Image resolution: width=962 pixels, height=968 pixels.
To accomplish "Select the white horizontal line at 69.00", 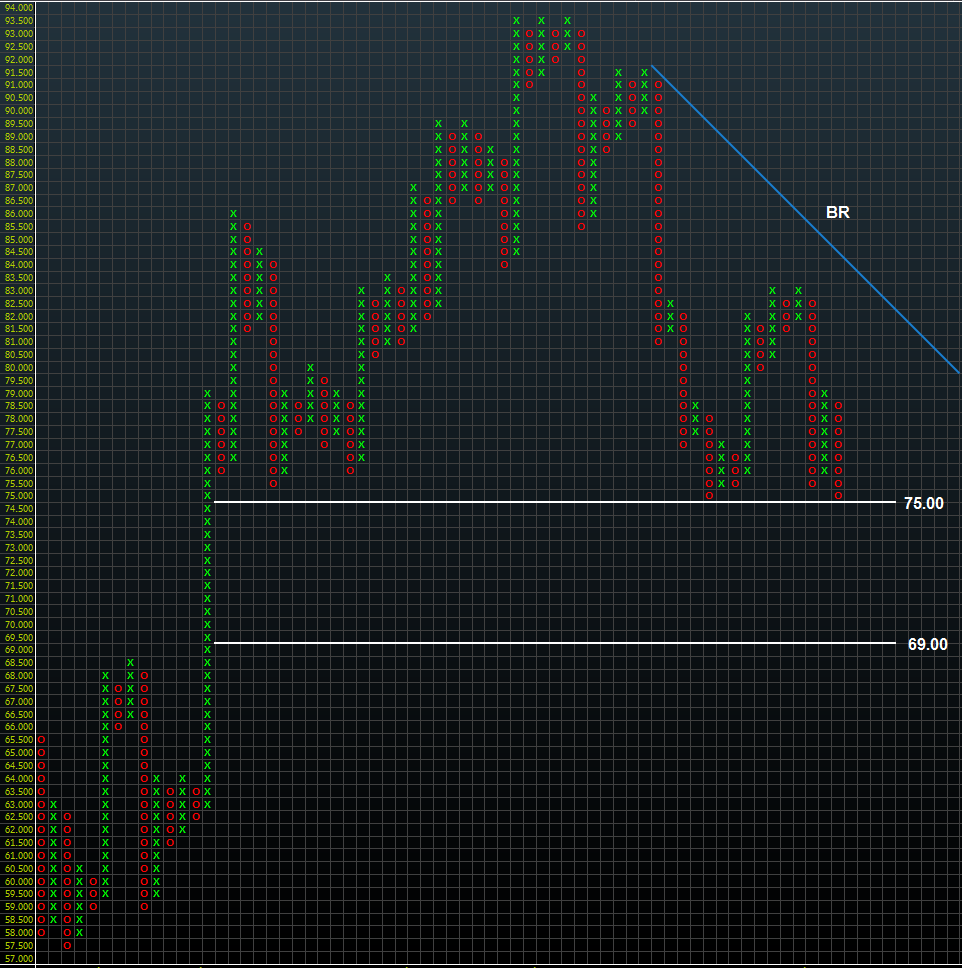I will pyautogui.click(x=550, y=642).
